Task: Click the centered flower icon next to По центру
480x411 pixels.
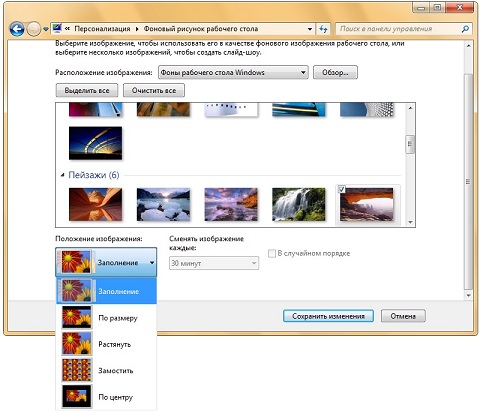Action: coord(77,396)
